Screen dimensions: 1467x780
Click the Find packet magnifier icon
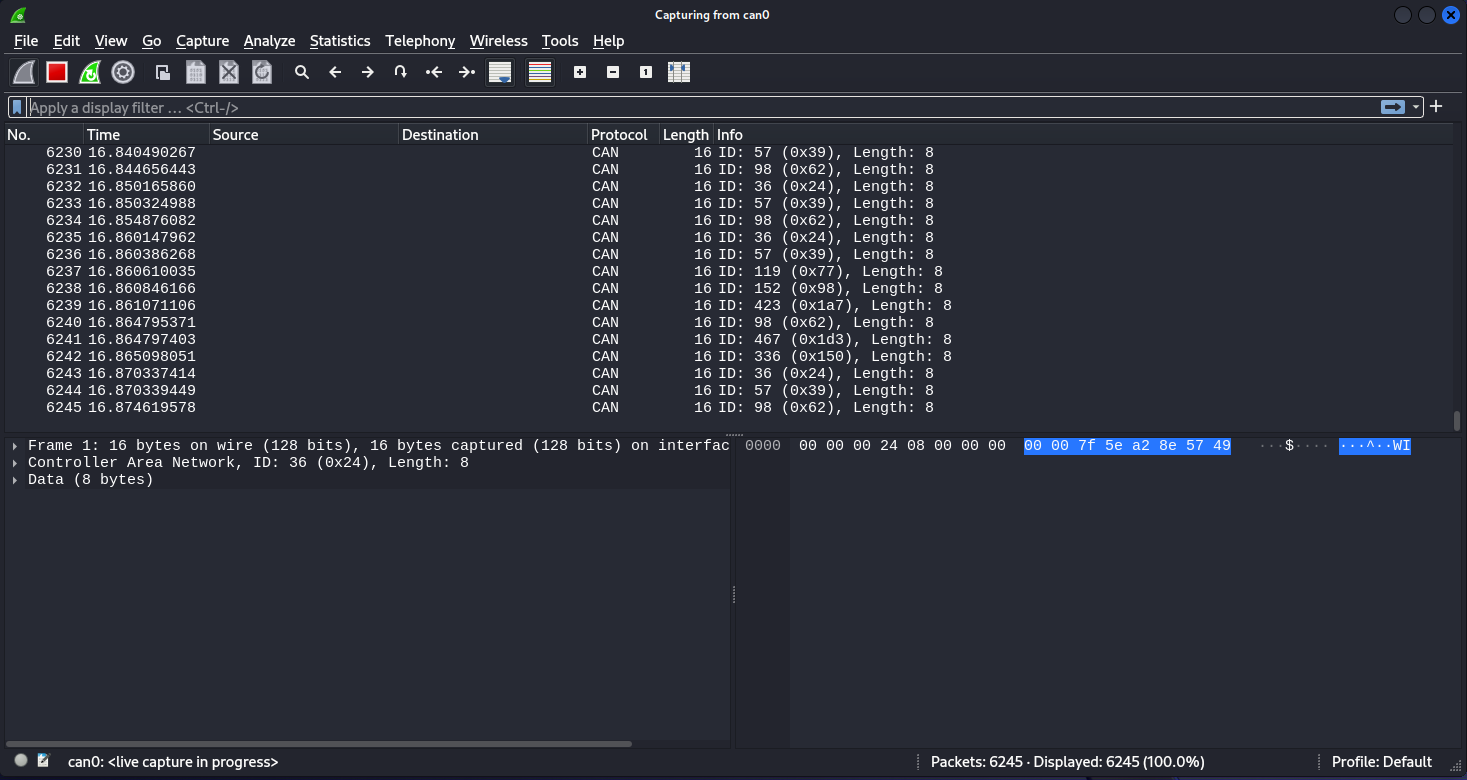[x=302, y=72]
